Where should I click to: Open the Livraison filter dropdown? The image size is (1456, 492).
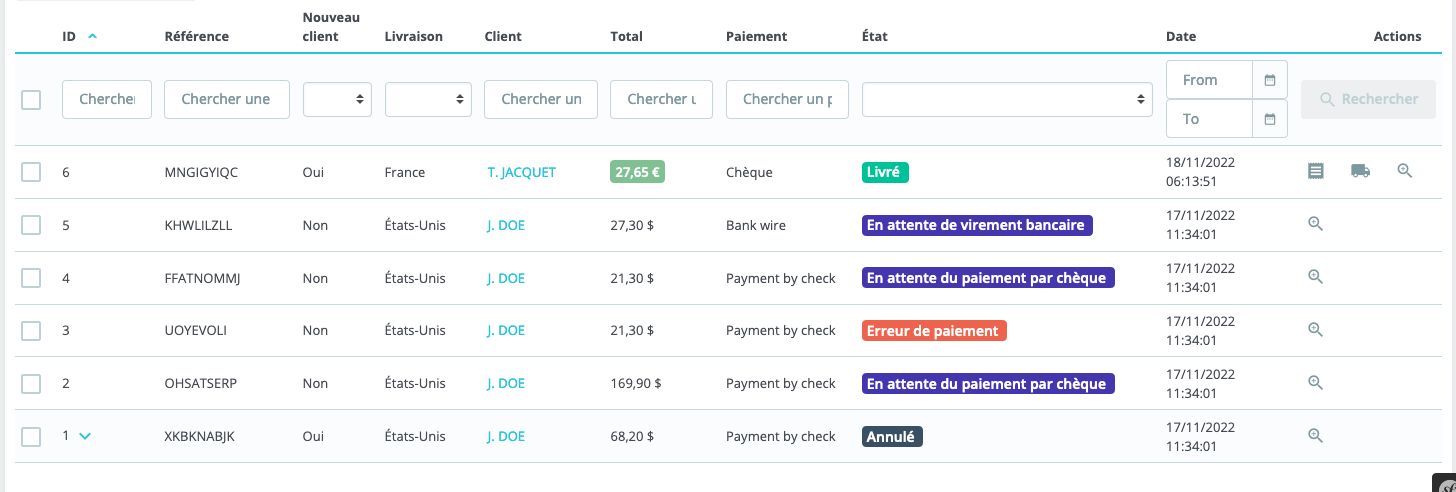[x=428, y=99]
